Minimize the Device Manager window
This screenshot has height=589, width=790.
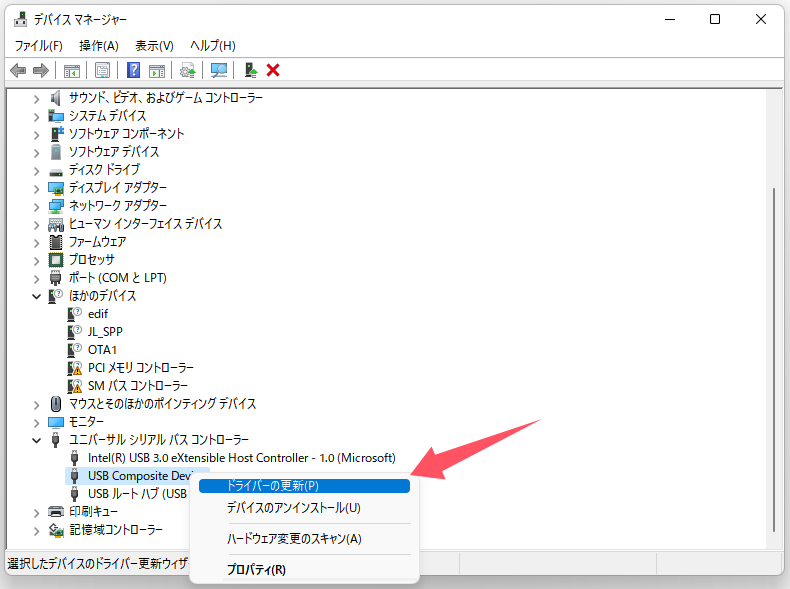pyautogui.click(x=670, y=19)
